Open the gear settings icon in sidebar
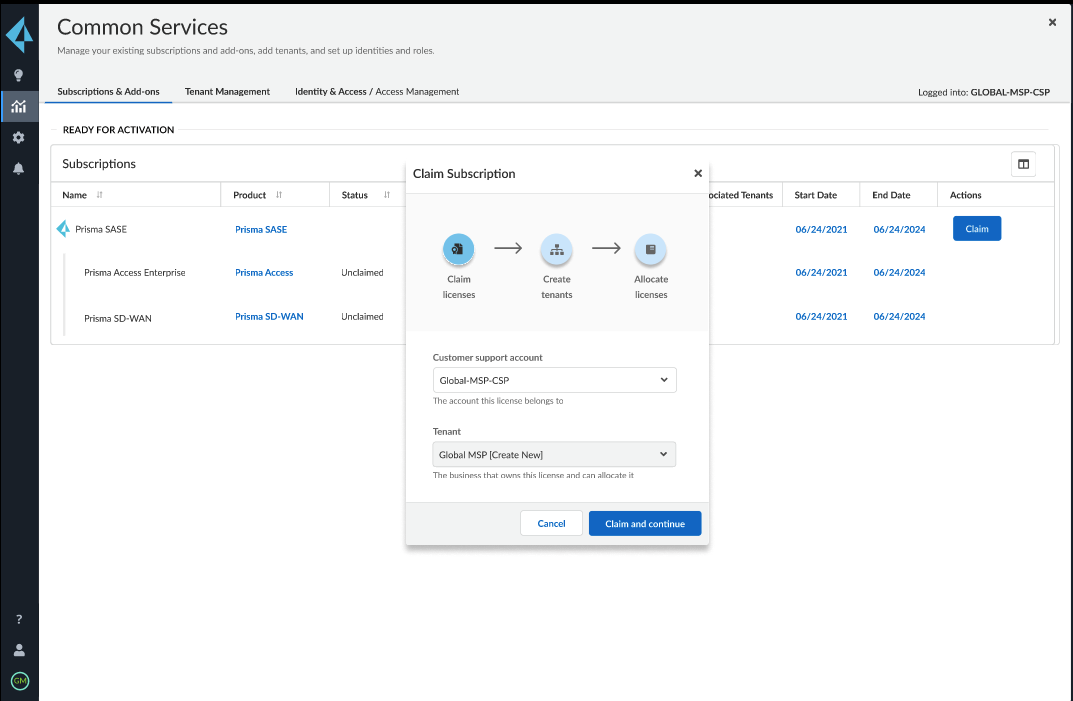The width and height of the screenshot is (1073, 701). pos(18,138)
